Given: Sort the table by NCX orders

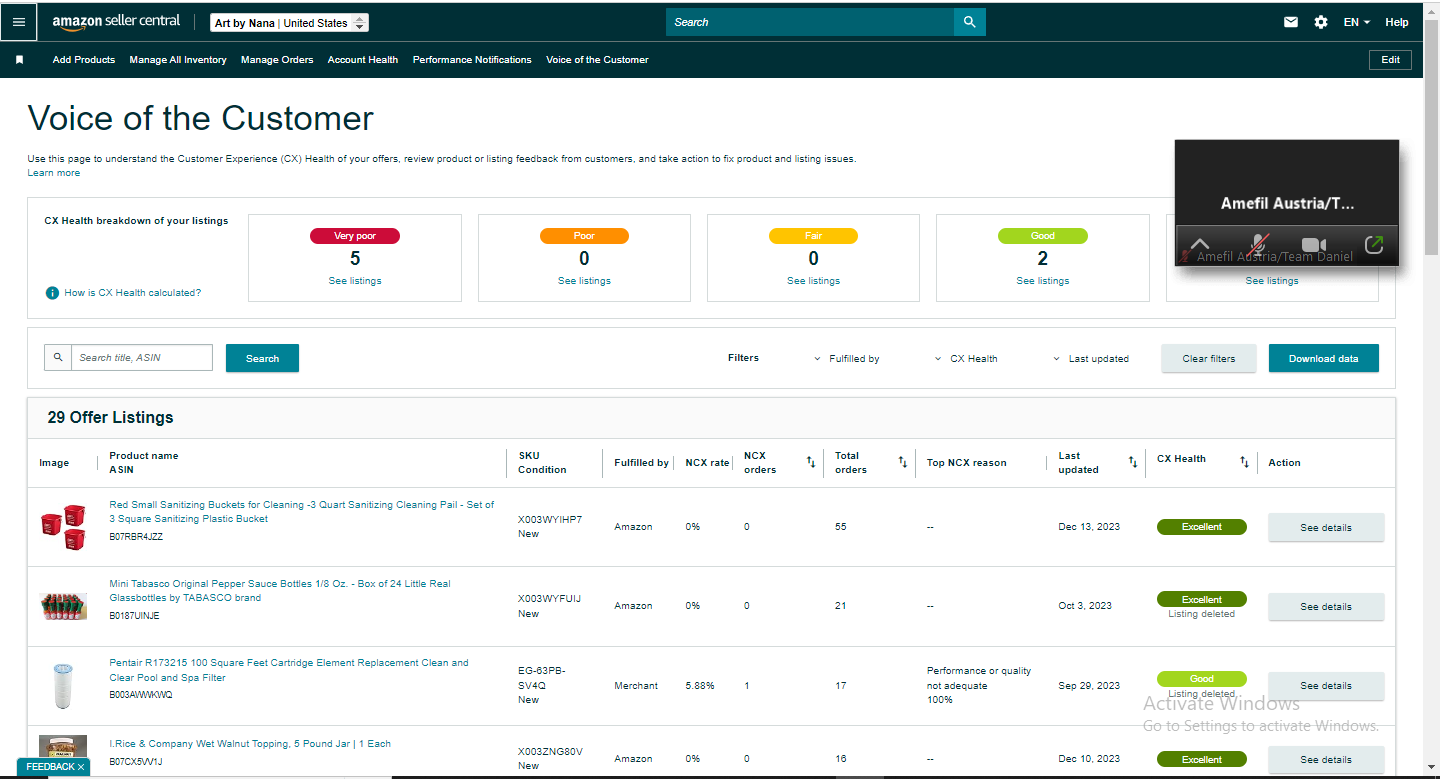Looking at the screenshot, I should pyautogui.click(x=811, y=462).
